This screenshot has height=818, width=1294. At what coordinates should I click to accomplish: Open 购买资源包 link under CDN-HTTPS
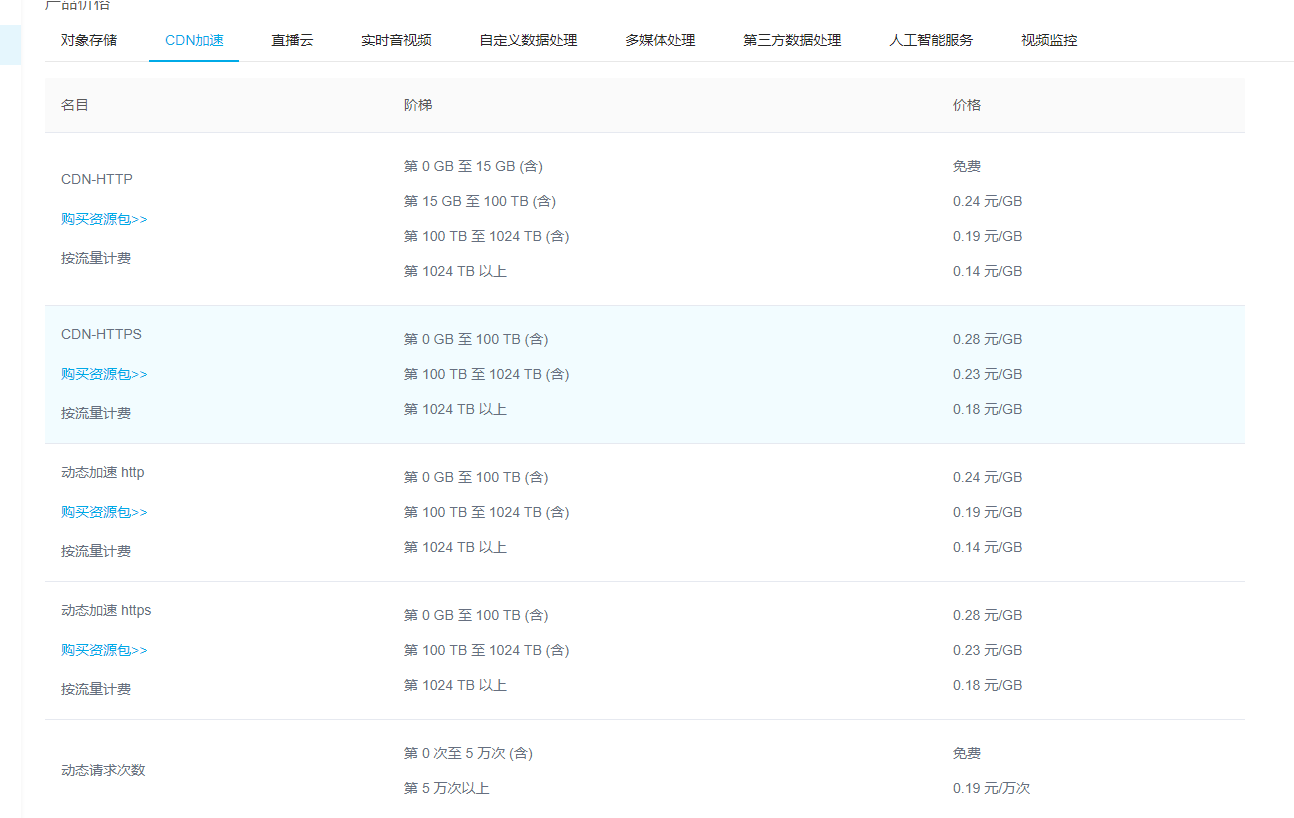pos(104,374)
